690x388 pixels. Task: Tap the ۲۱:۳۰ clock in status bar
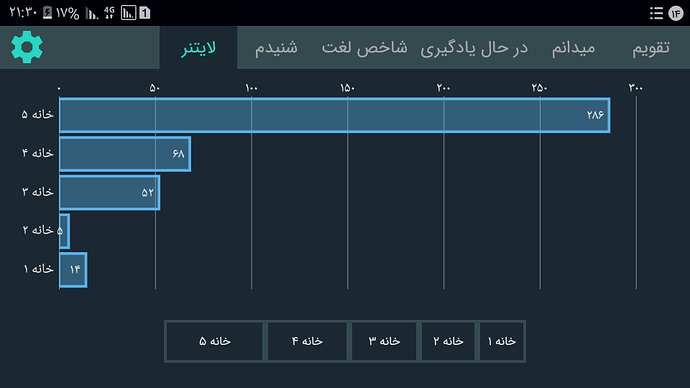coord(23,13)
